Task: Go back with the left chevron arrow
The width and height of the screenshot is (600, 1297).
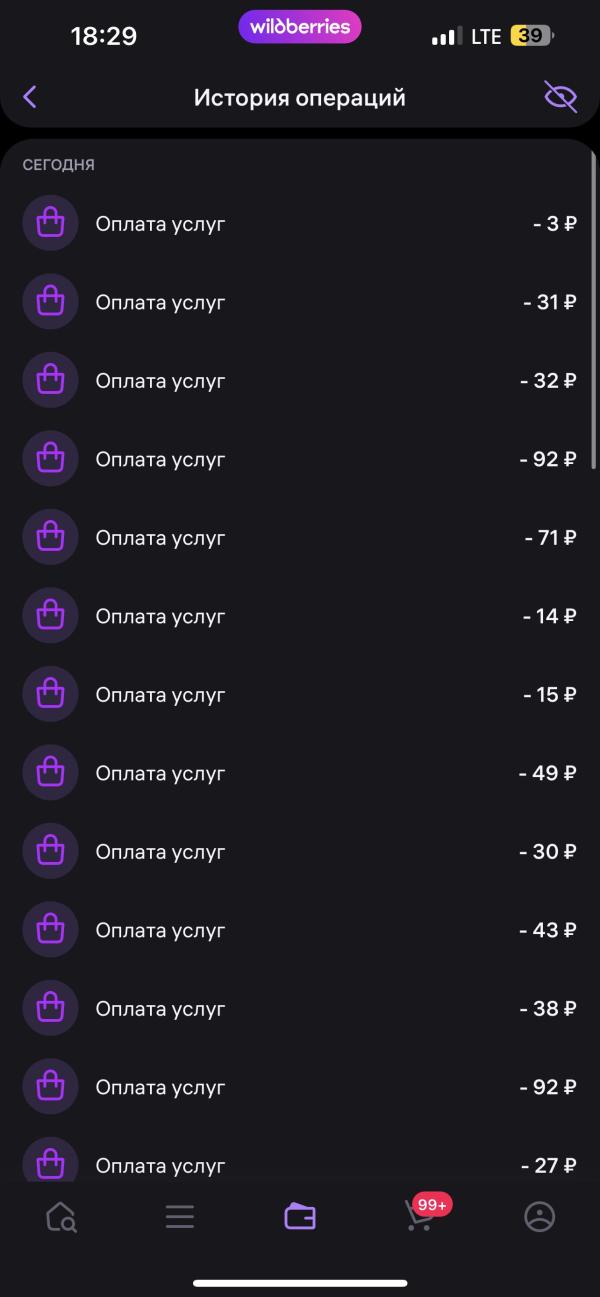Action: point(30,97)
